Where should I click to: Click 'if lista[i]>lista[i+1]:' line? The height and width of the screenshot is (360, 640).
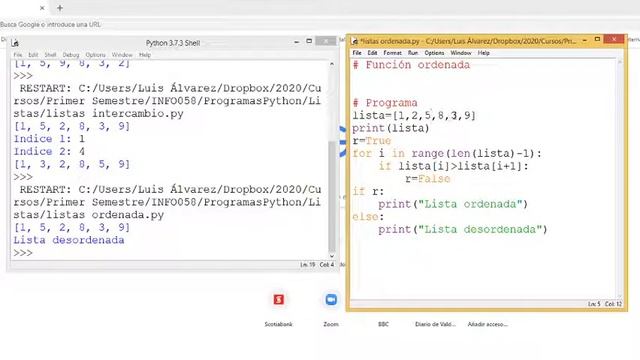pos(453,166)
